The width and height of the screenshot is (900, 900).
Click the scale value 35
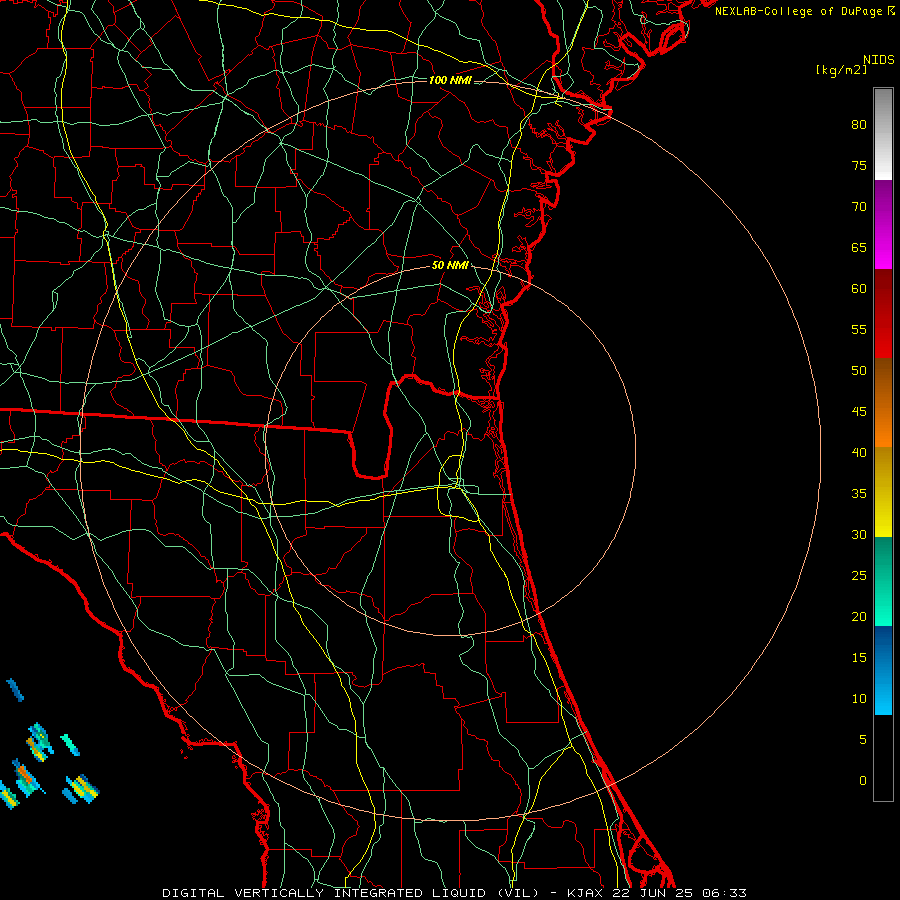(x=859, y=494)
